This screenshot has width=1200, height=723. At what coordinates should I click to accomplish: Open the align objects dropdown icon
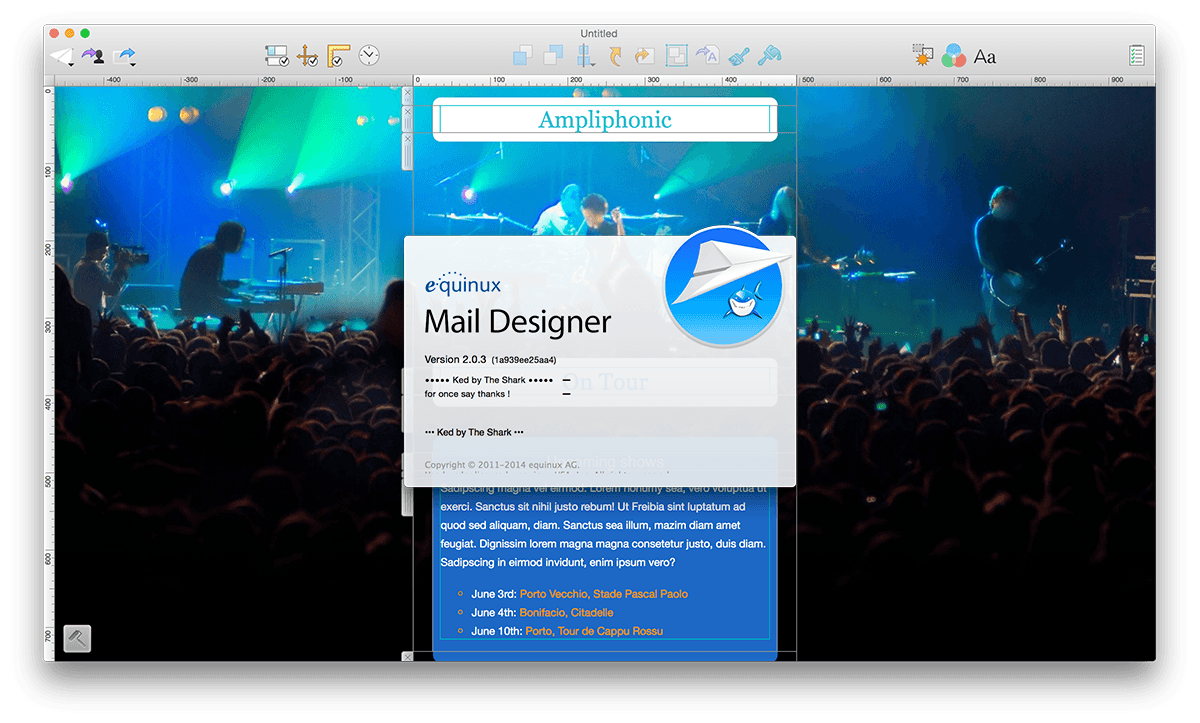[x=585, y=56]
